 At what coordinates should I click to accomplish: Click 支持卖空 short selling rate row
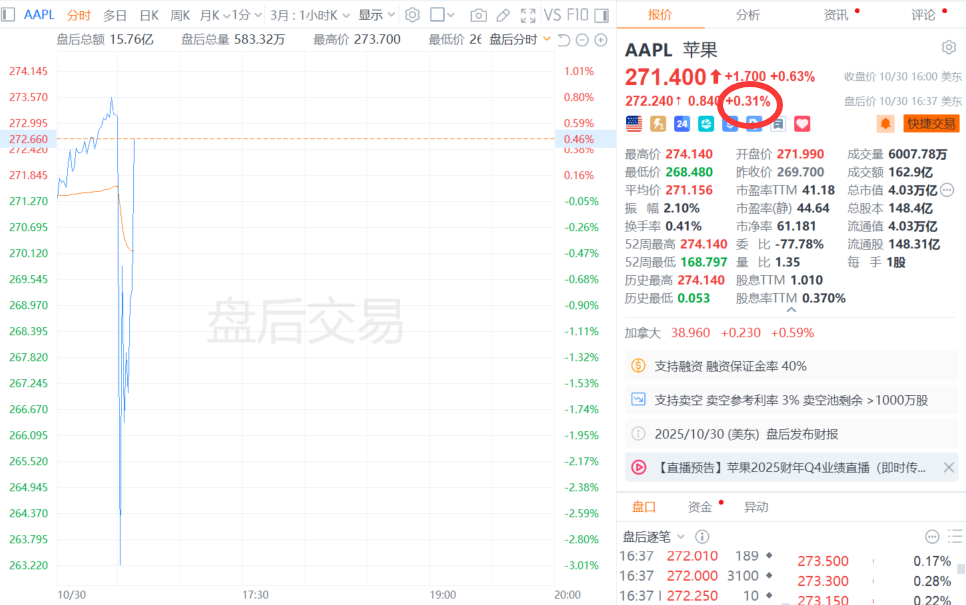tap(792, 400)
